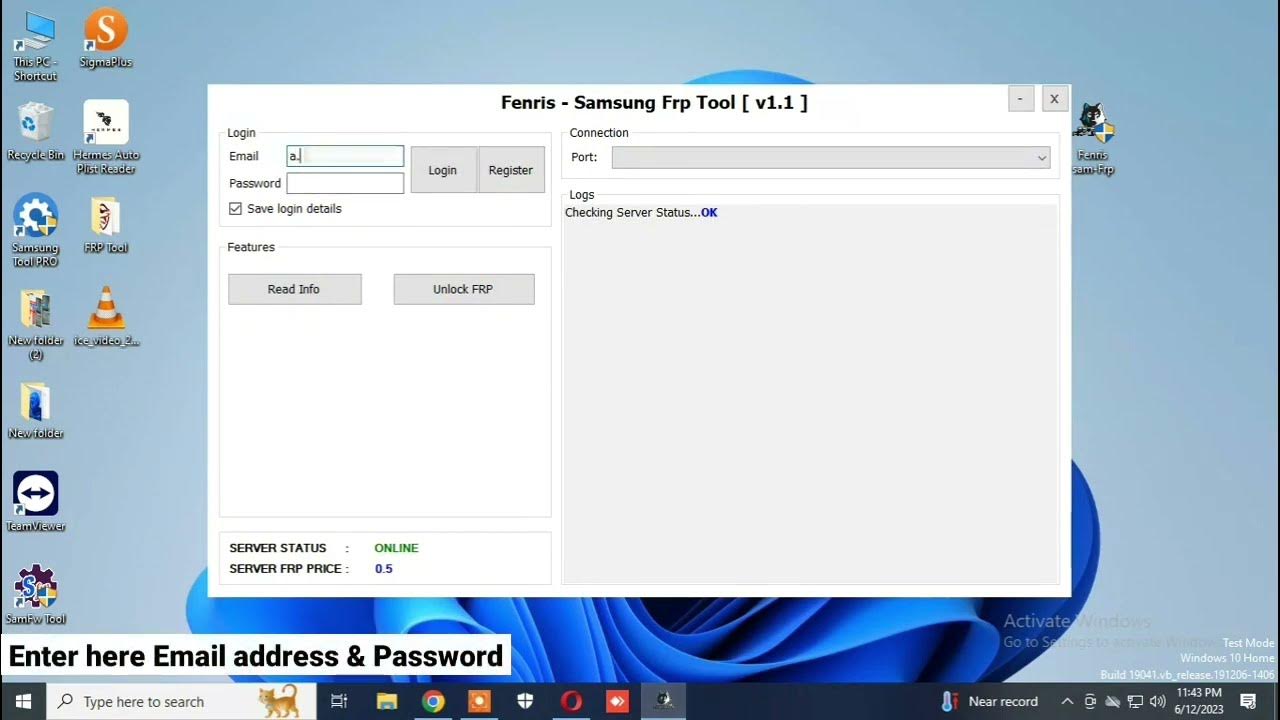The height and width of the screenshot is (720, 1280).
Task: Click the Login button
Action: point(443,170)
